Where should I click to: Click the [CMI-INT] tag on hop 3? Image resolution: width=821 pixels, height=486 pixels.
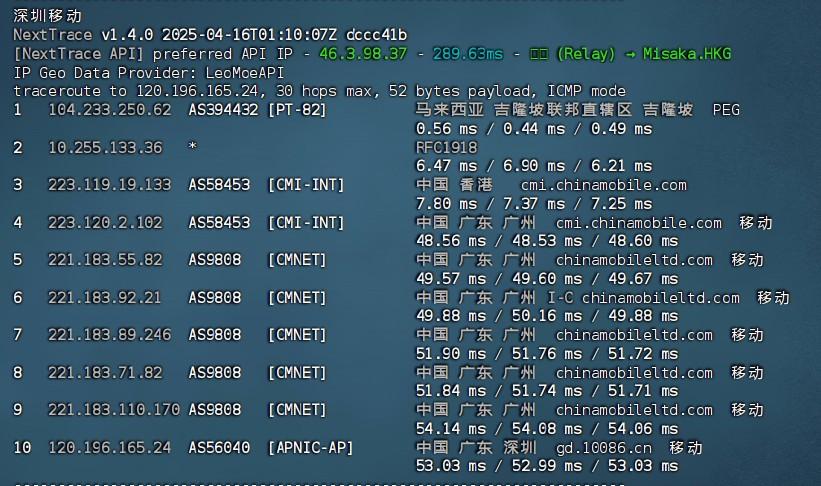pyautogui.click(x=306, y=185)
